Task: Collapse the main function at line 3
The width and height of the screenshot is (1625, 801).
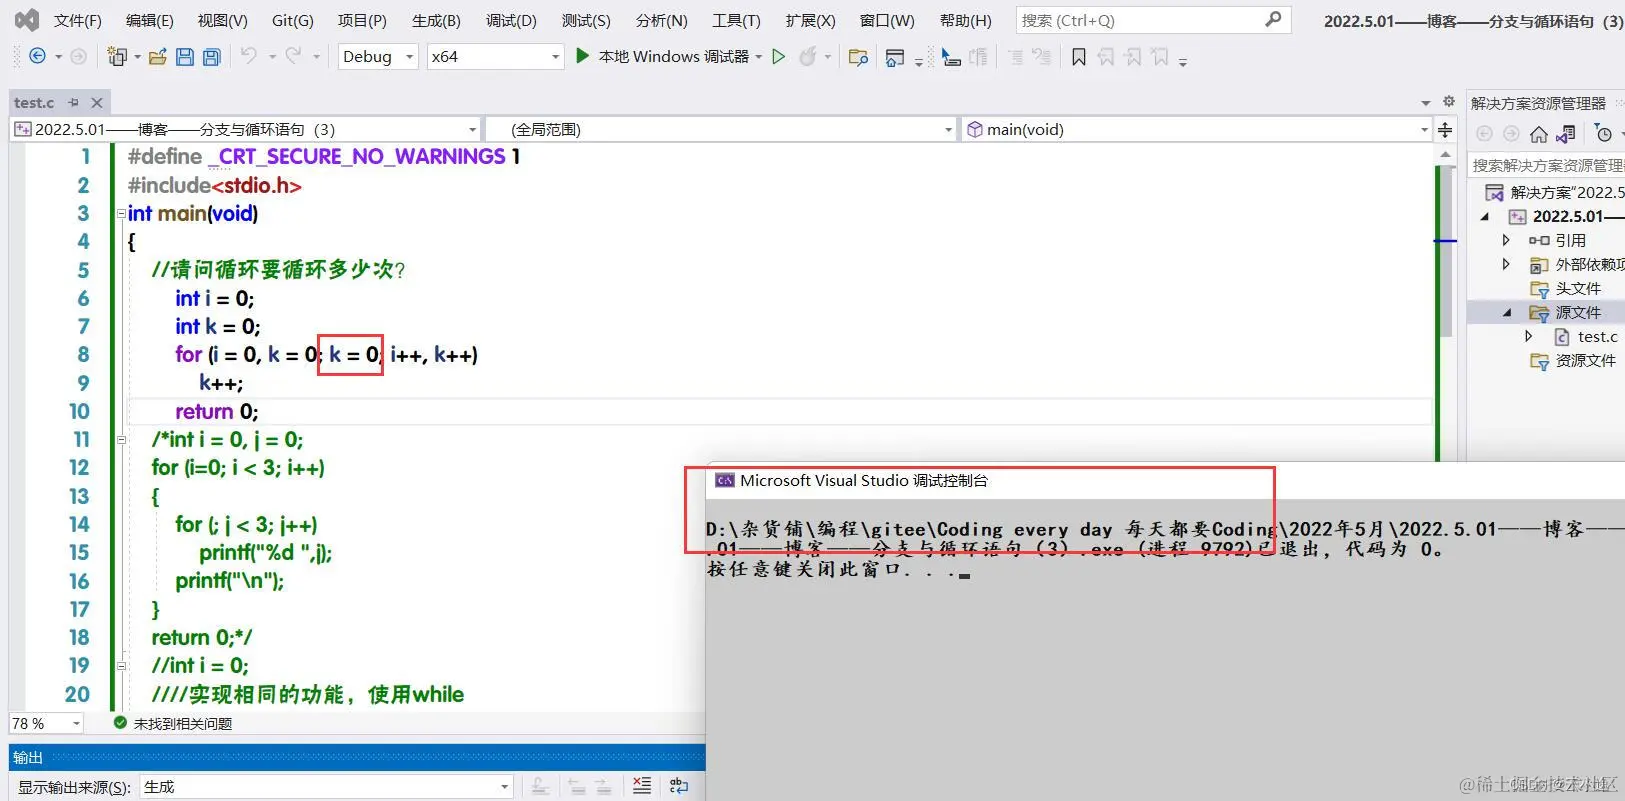Action: click(x=121, y=213)
